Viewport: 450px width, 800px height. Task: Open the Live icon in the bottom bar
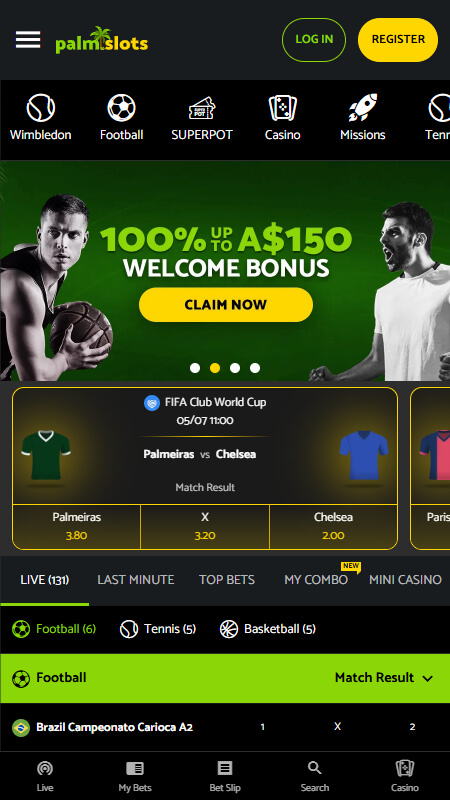tap(45, 768)
